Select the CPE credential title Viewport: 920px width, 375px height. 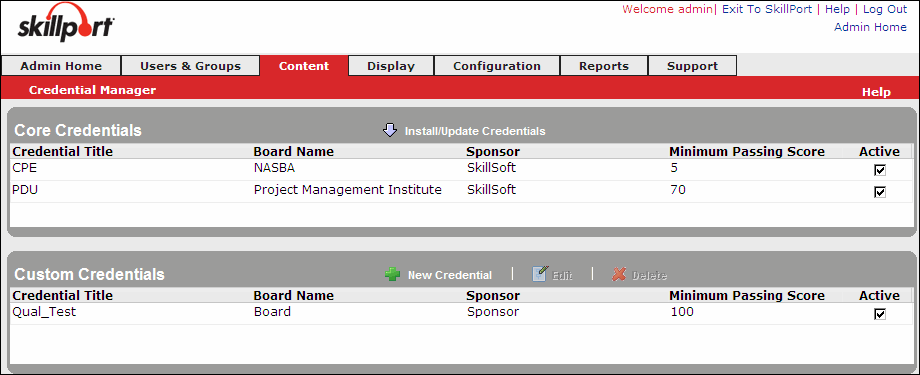[24, 168]
